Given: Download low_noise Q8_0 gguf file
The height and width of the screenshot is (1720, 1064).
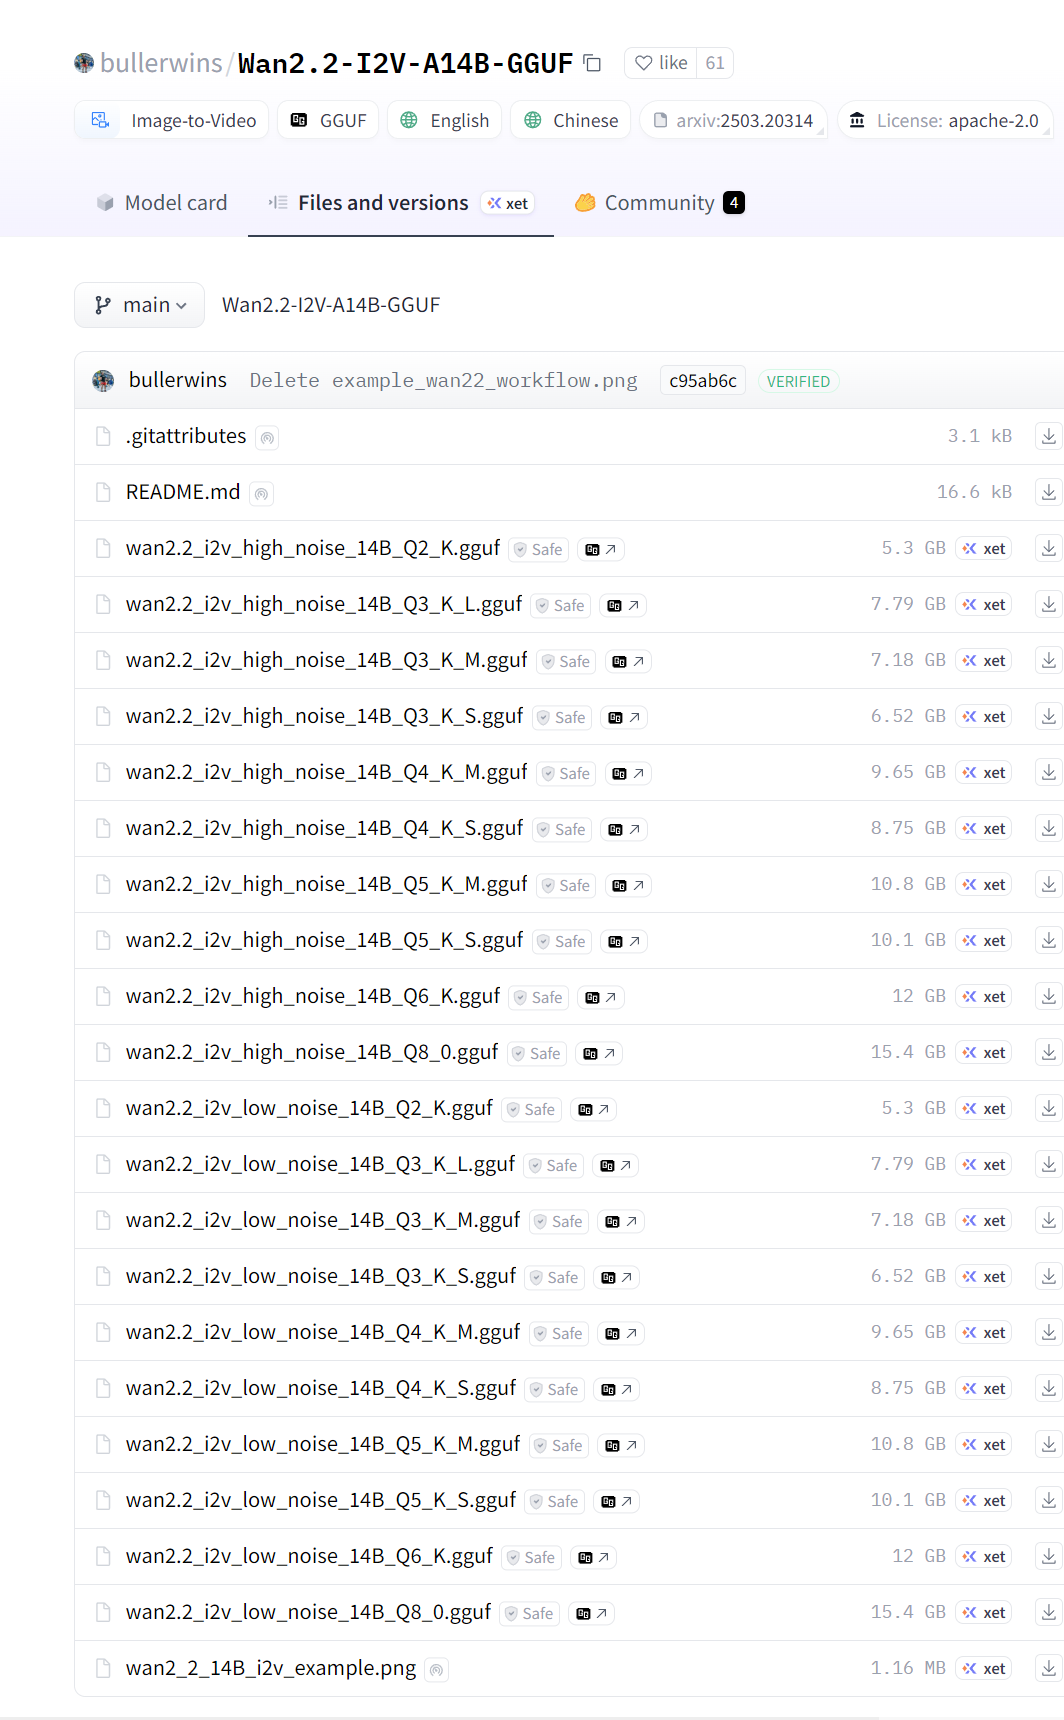Looking at the screenshot, I should click(1048, 1612).
